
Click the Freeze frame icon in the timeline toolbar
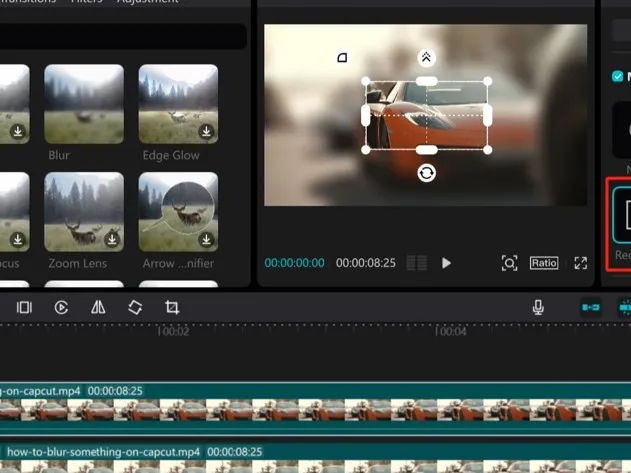(24, 308)
